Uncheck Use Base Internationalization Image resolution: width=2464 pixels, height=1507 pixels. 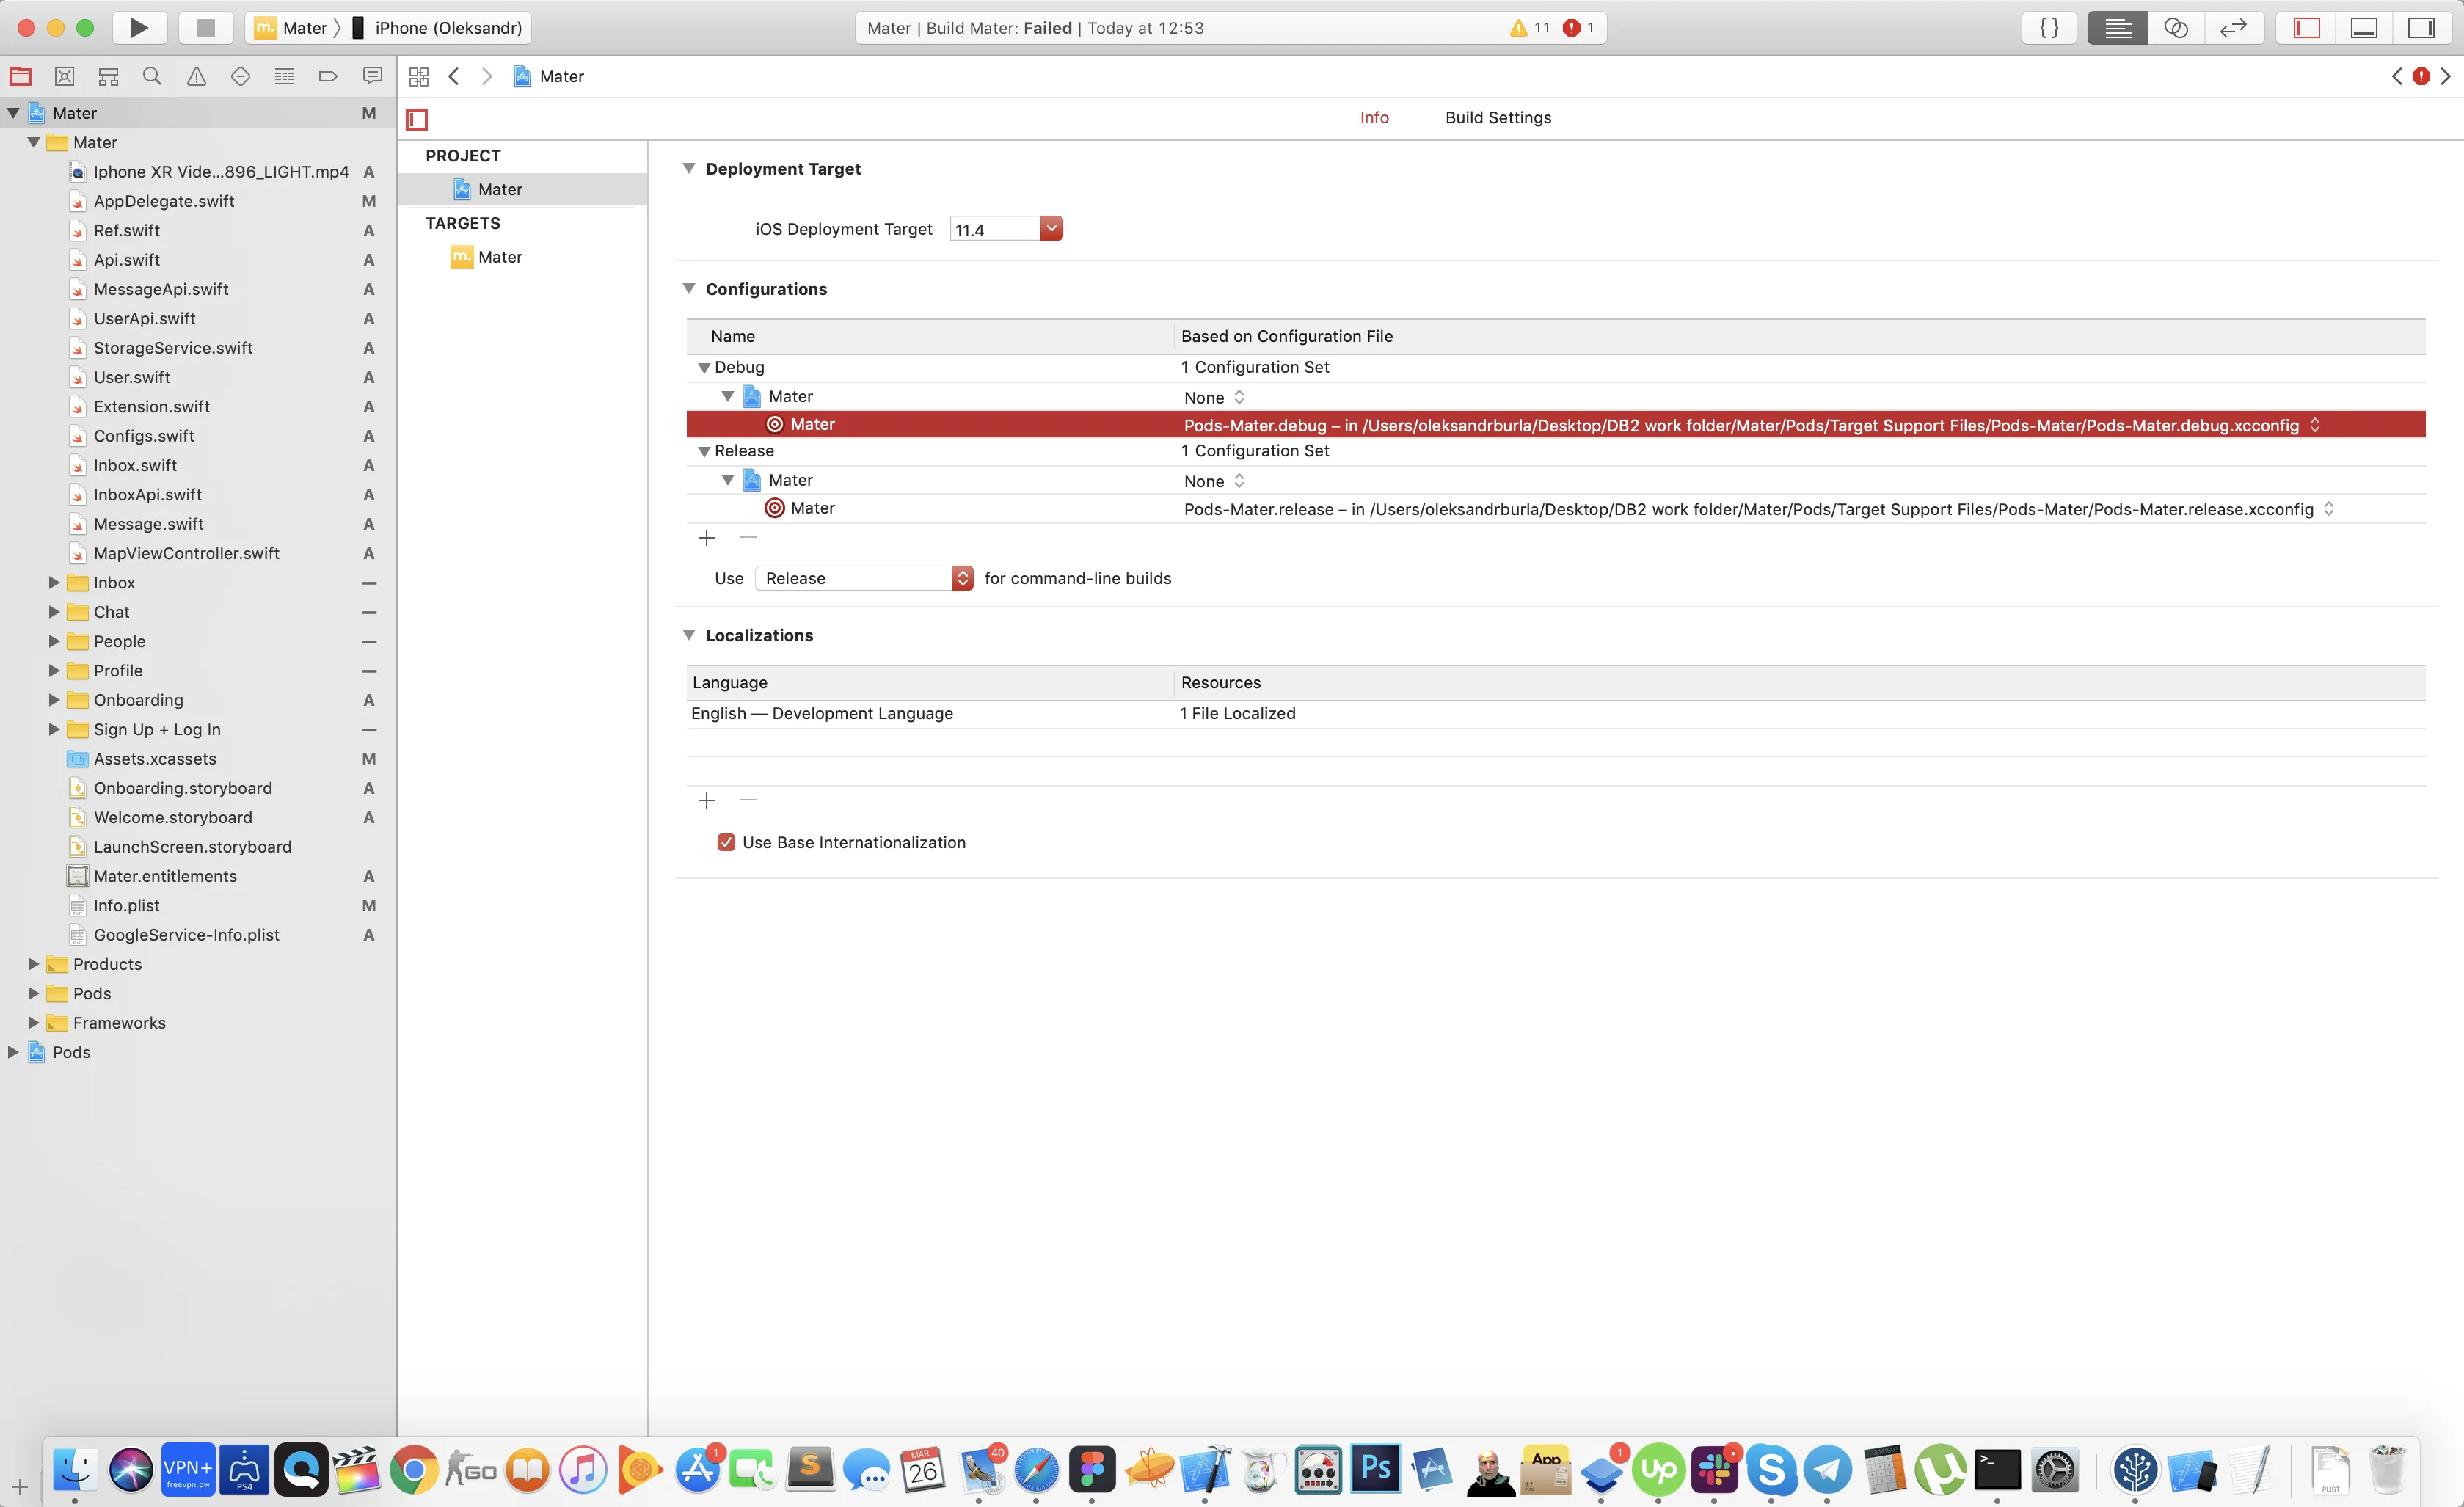[x=726, y=842]
